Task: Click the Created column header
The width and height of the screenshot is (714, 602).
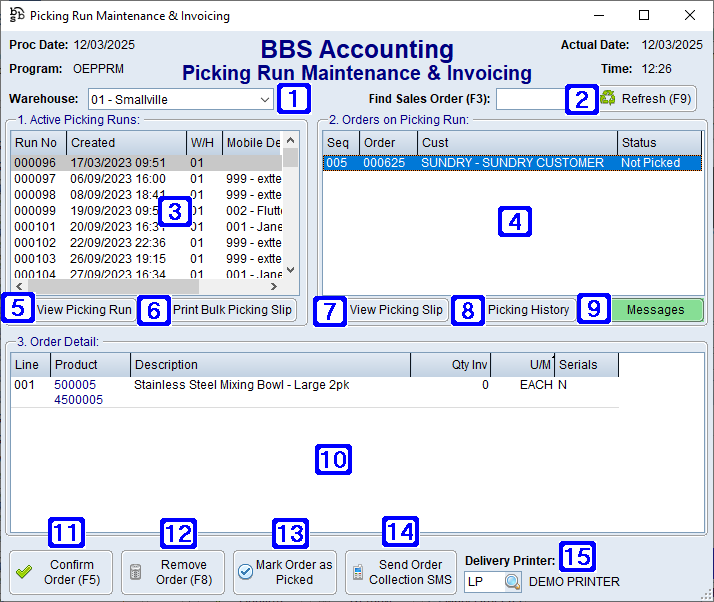Action: coord(125,143)
